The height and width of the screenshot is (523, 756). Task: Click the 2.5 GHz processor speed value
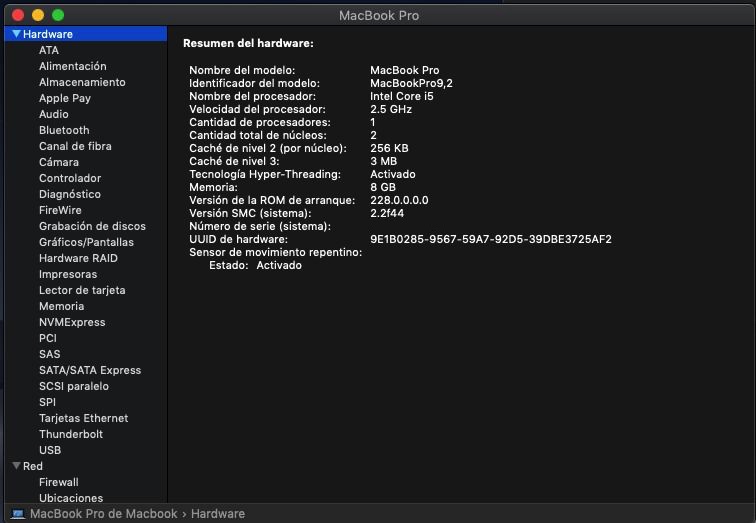click(391, 109)
